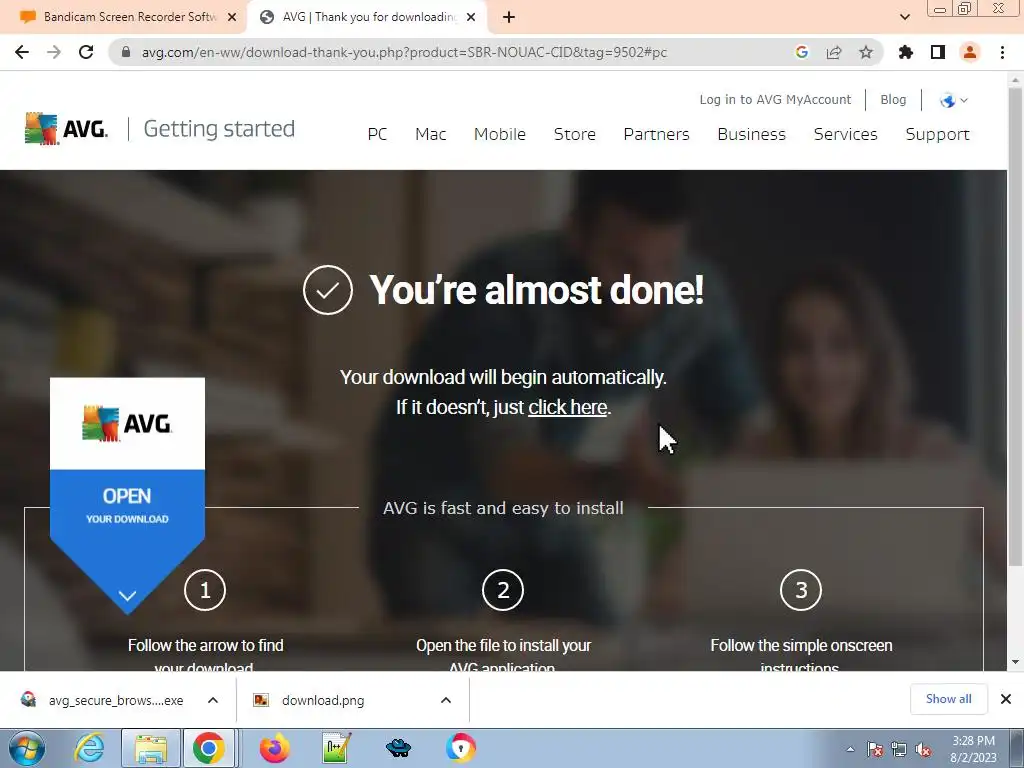Open the Blog link

pos(893,99)
